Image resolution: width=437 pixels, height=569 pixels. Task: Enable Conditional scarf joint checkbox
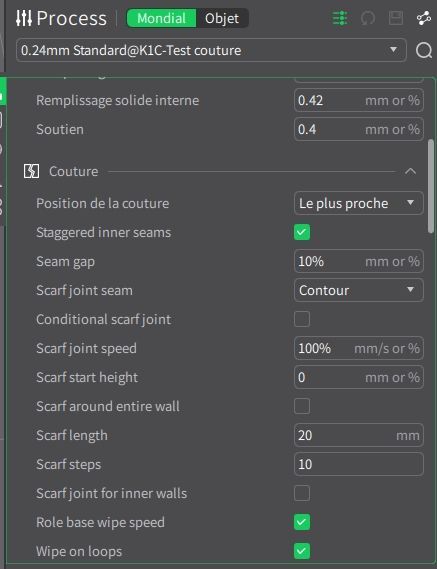coord(302,319)
